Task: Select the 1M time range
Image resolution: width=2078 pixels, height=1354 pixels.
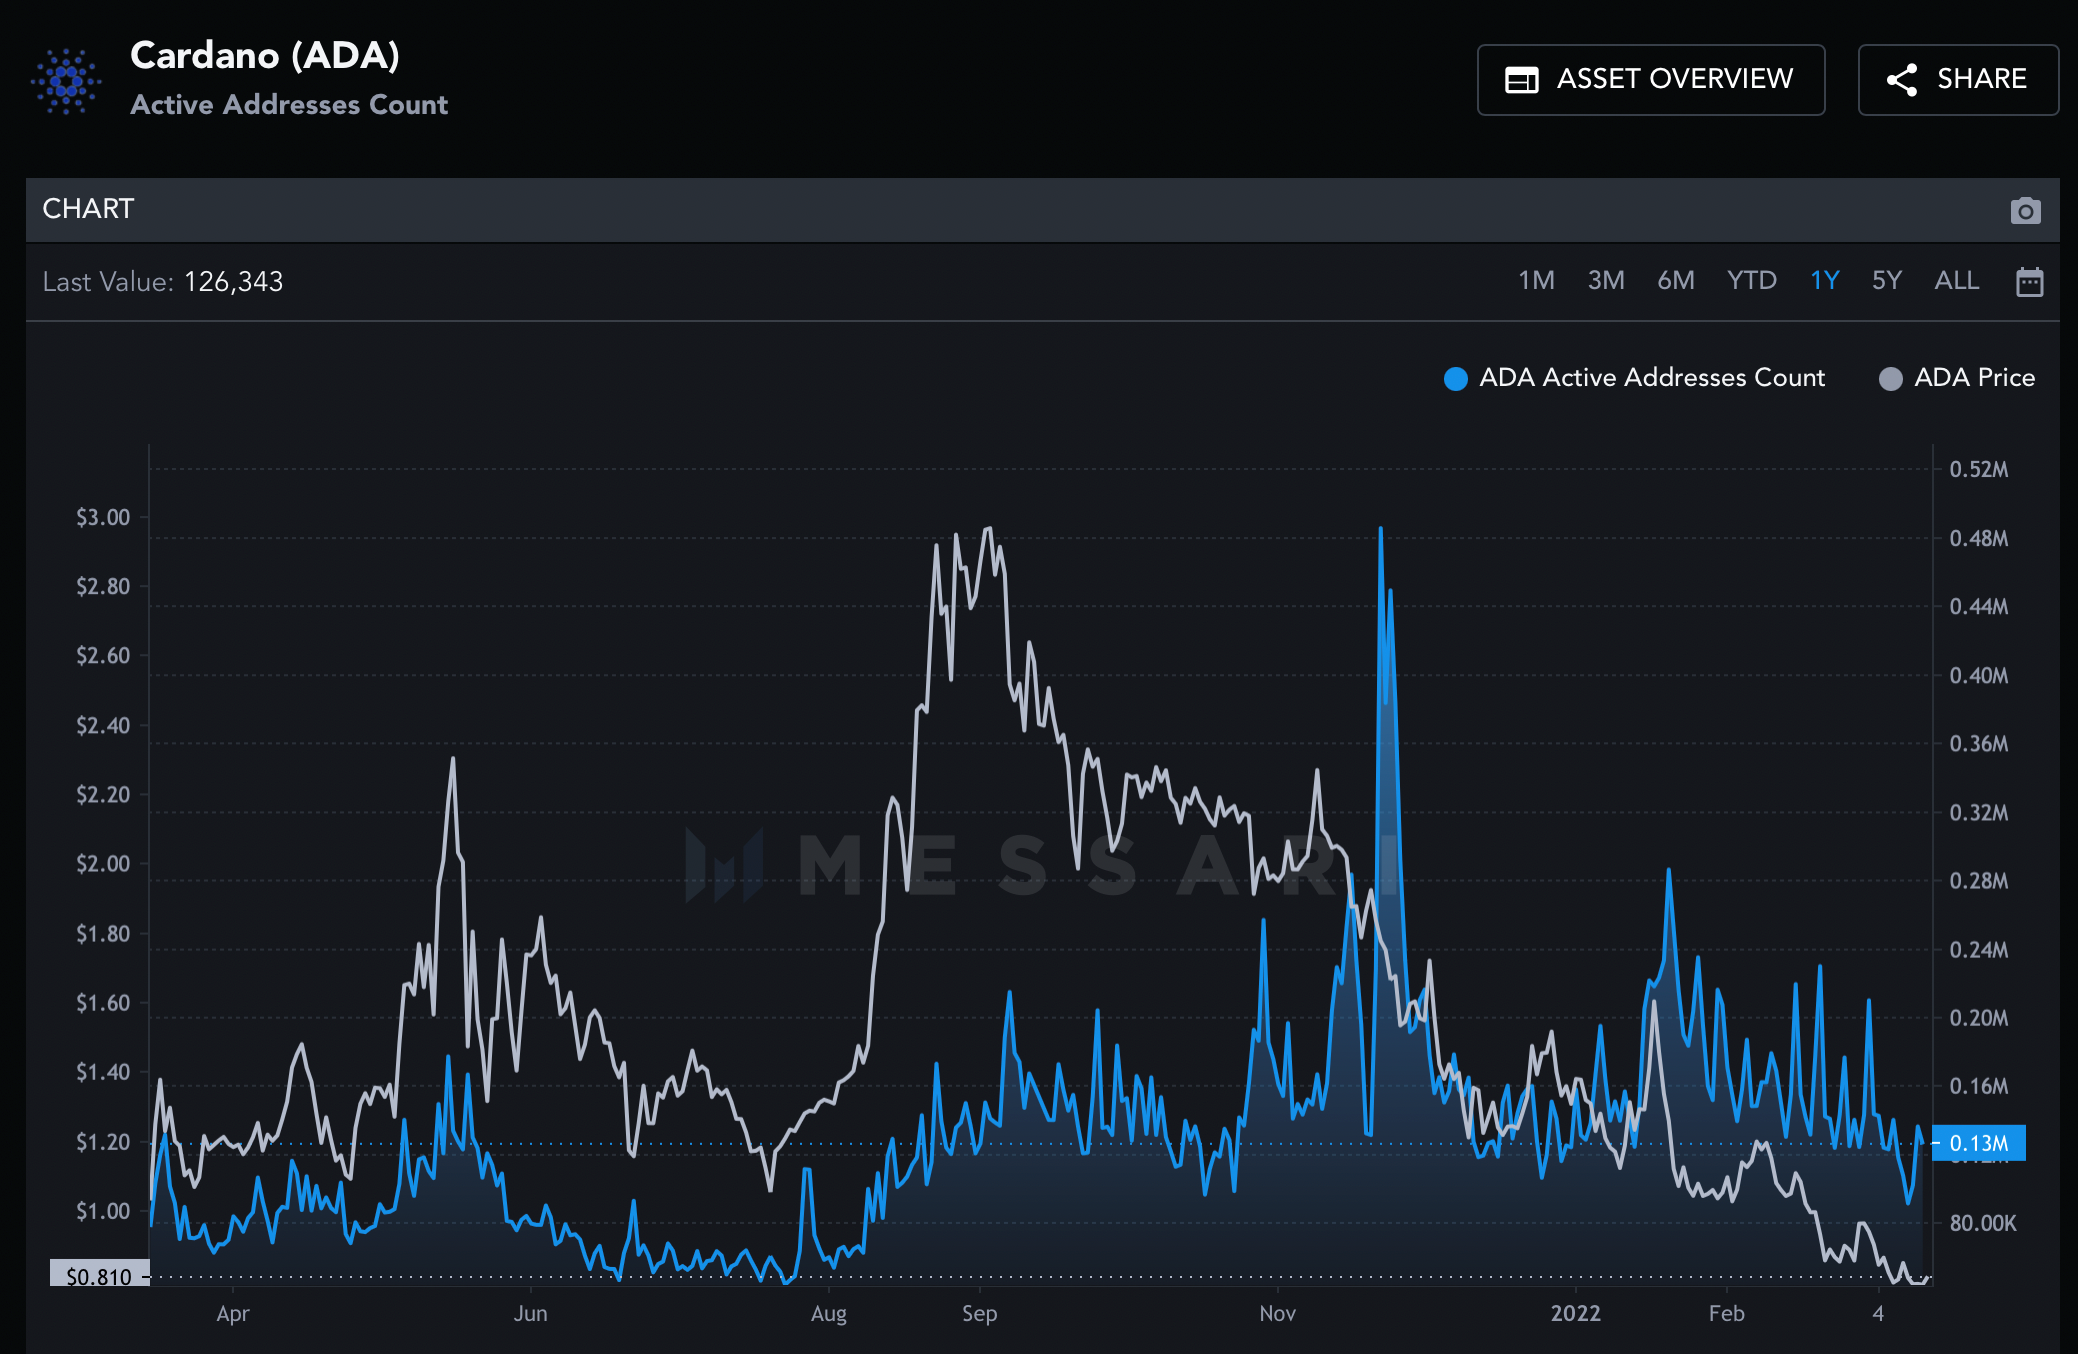Action: [1536, 280]
